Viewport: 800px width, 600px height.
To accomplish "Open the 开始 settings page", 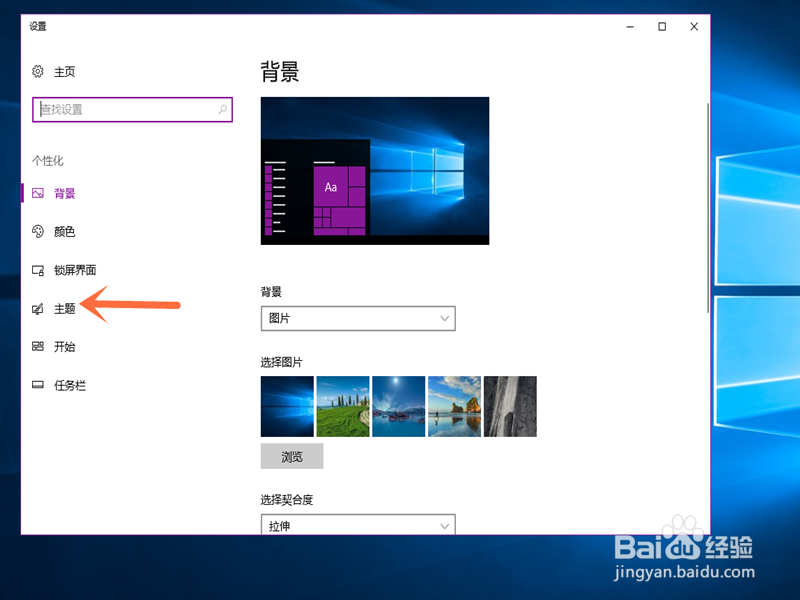I will click(x=65, y=347).
